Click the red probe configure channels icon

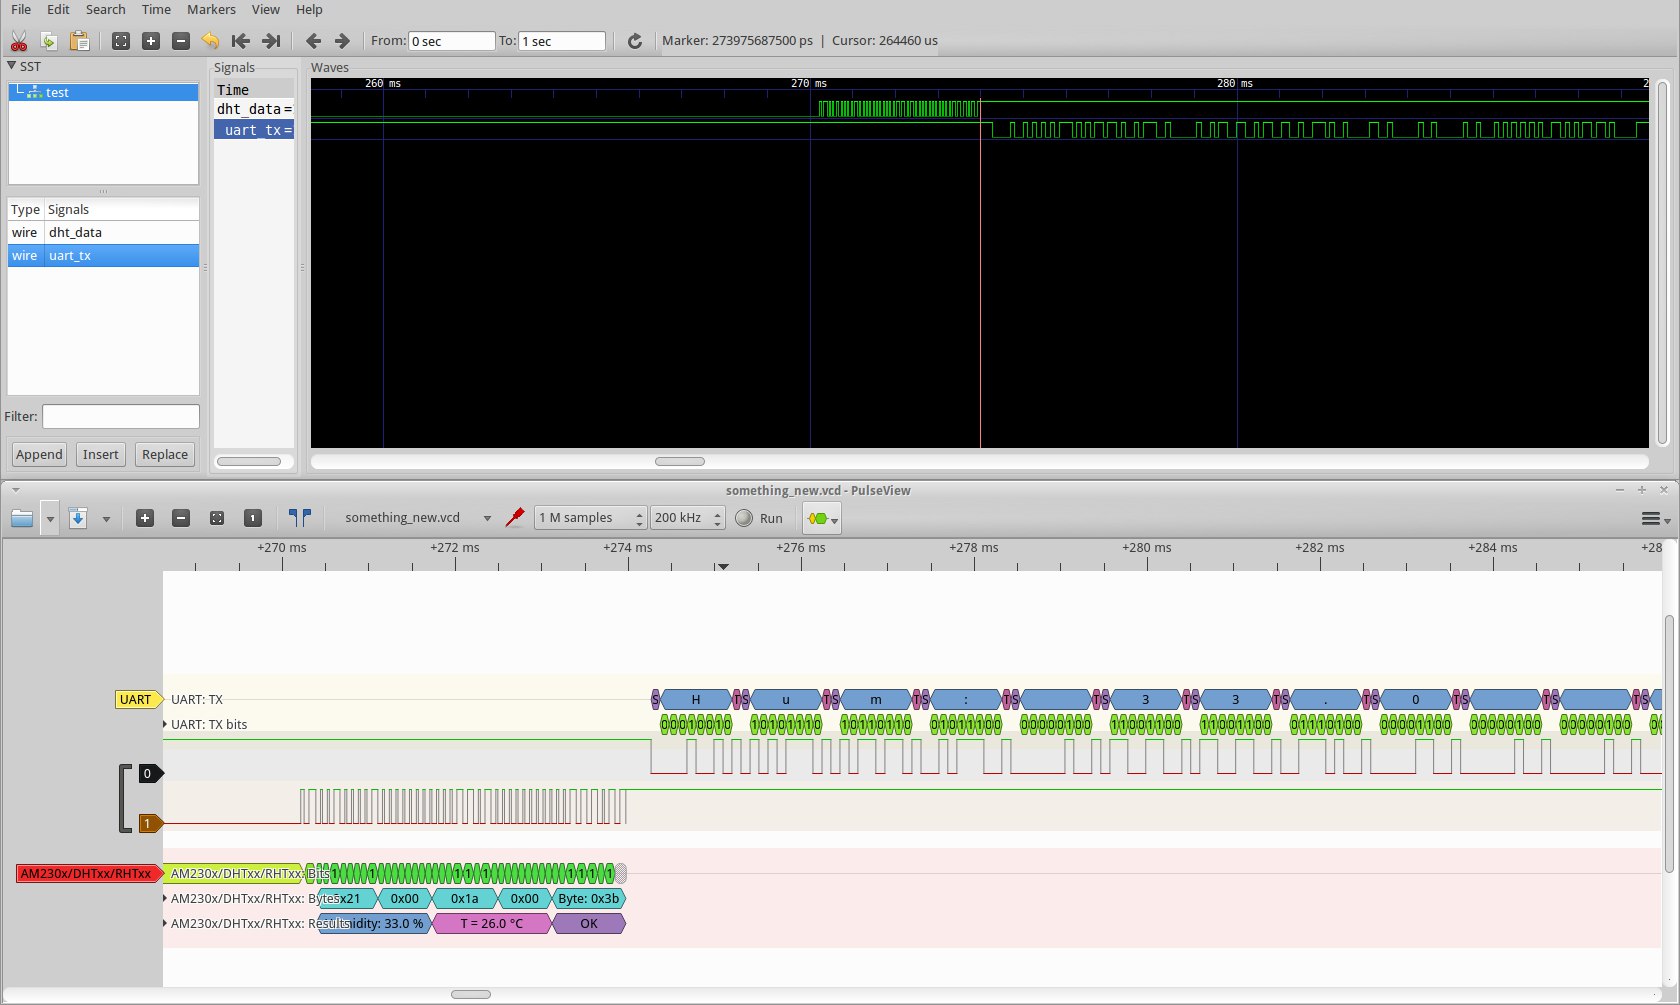point(515,518)
